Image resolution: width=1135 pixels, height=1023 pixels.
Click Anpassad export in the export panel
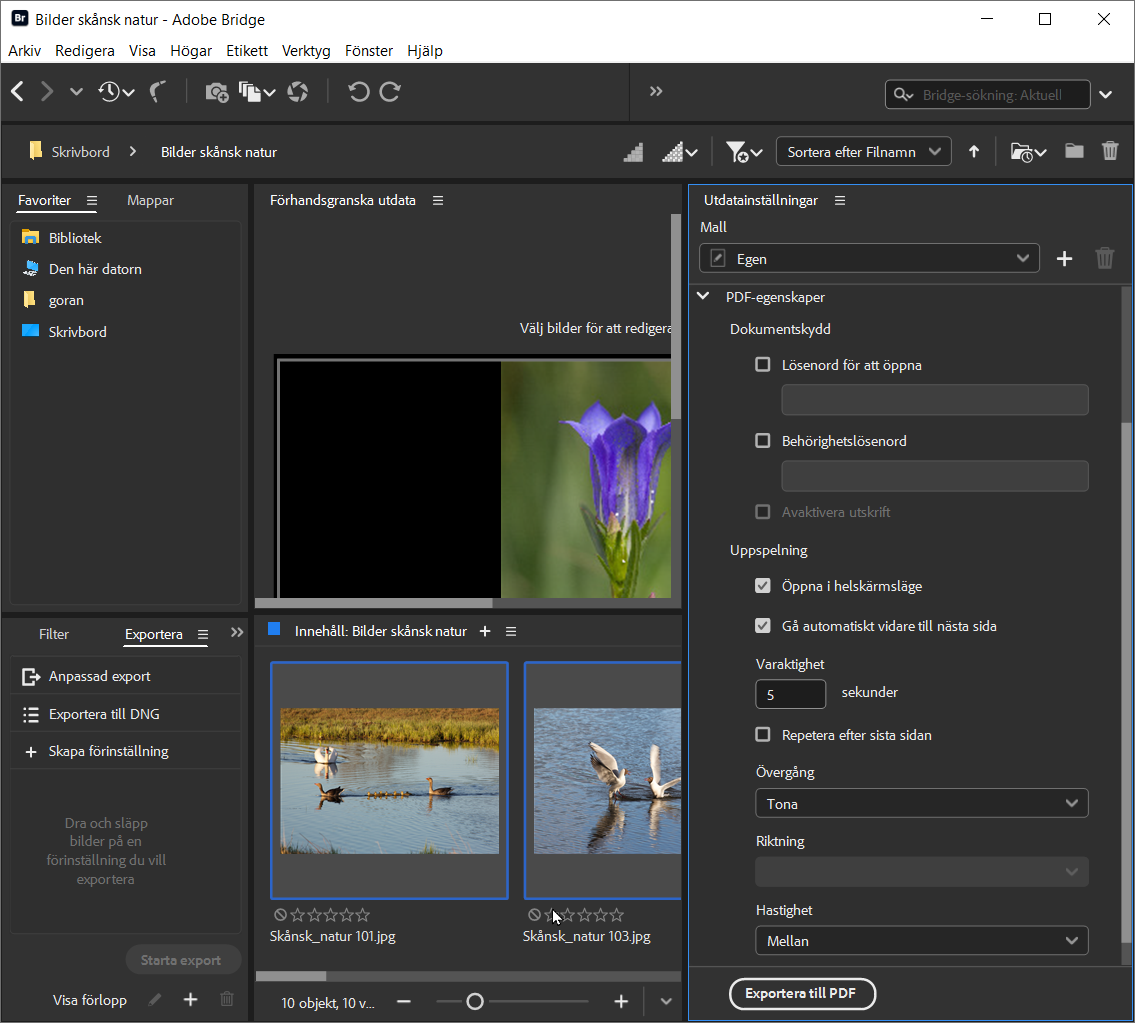point(99,677)
